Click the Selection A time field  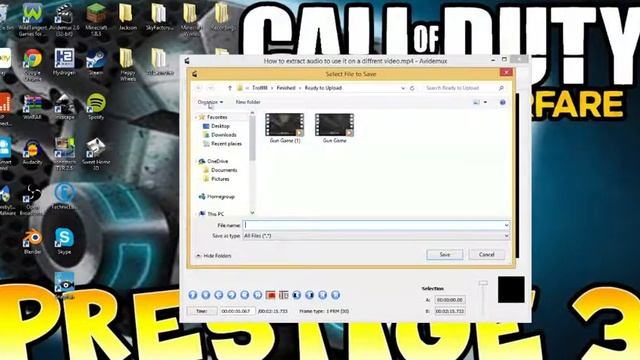click(x=450, y=300)
